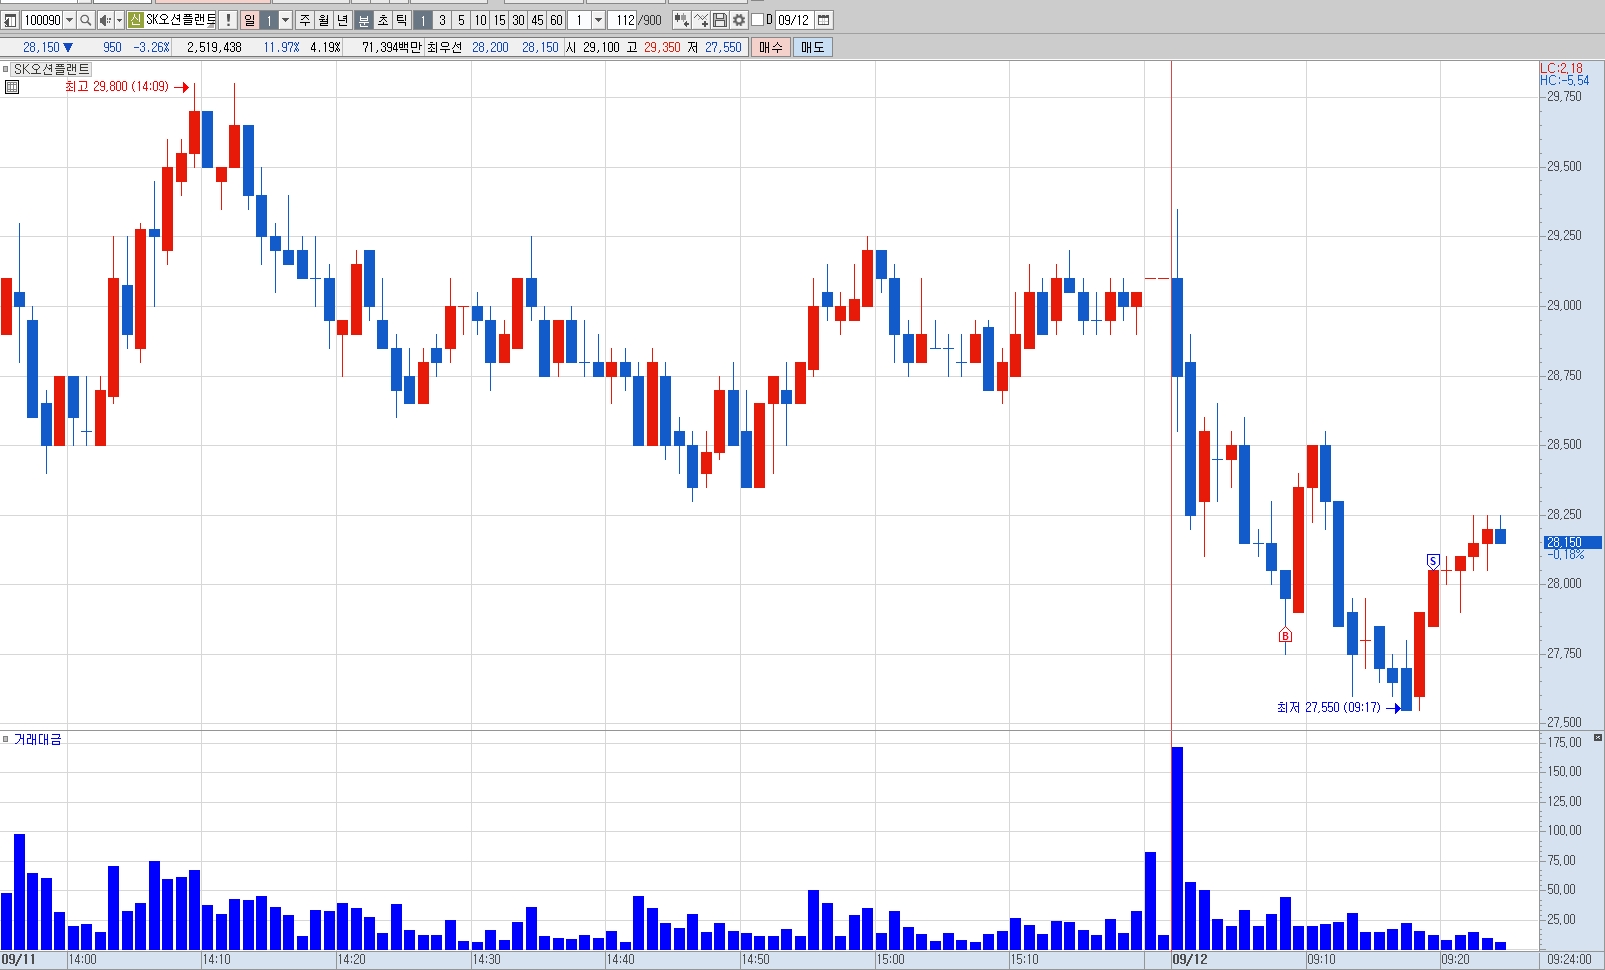Click the exclamation info icon
Image resolution: width=1605 pixels, height=970 pixels.
pyautogui.click(x=228, y=20)
